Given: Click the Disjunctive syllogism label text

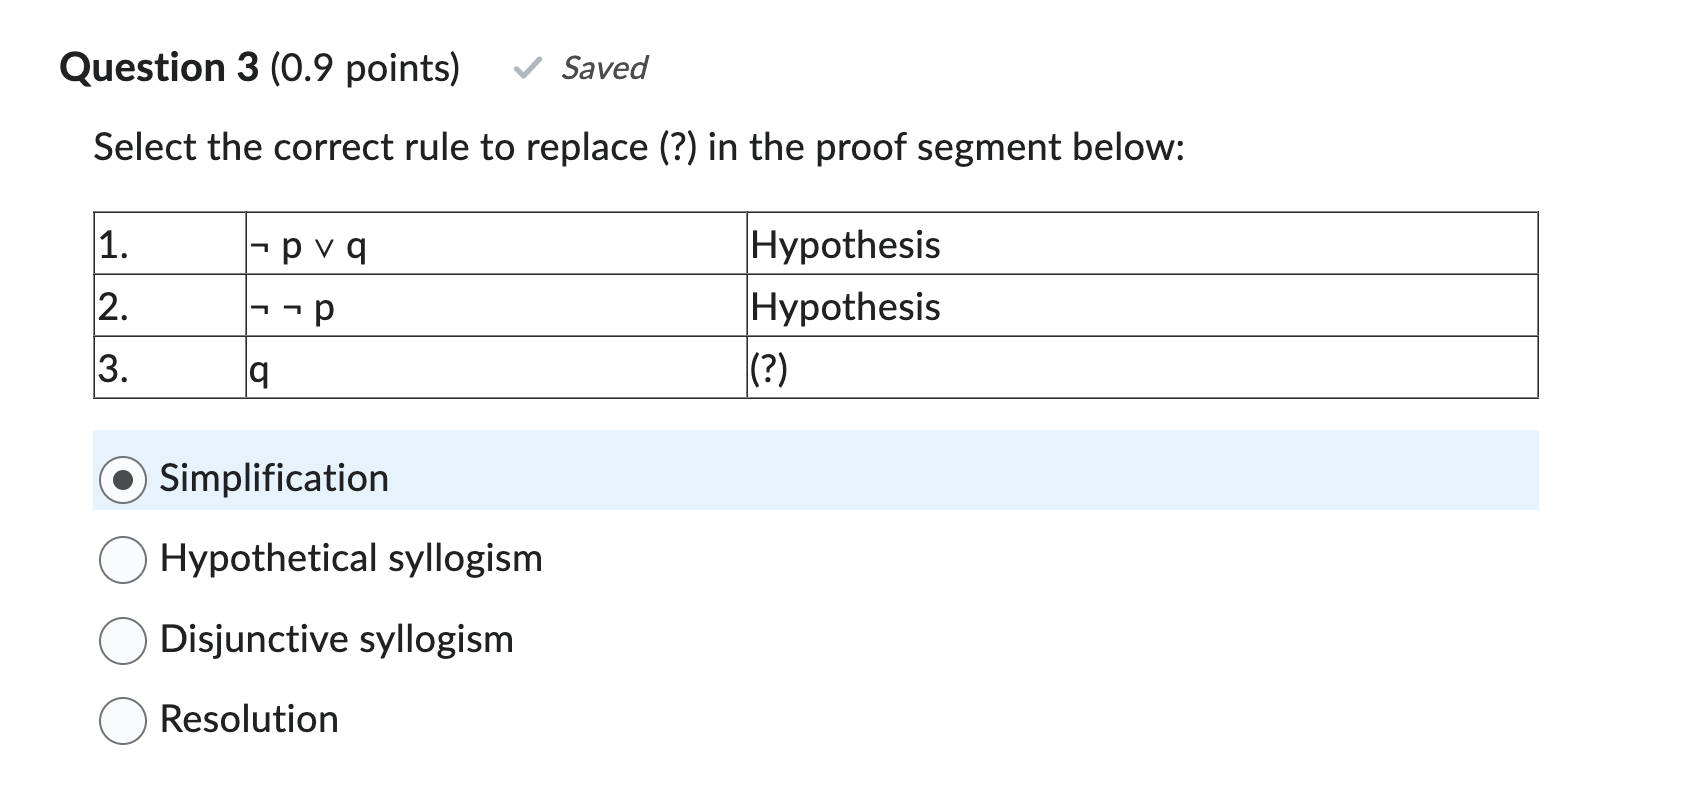Looking at the screenshot, I should (337, 639).
